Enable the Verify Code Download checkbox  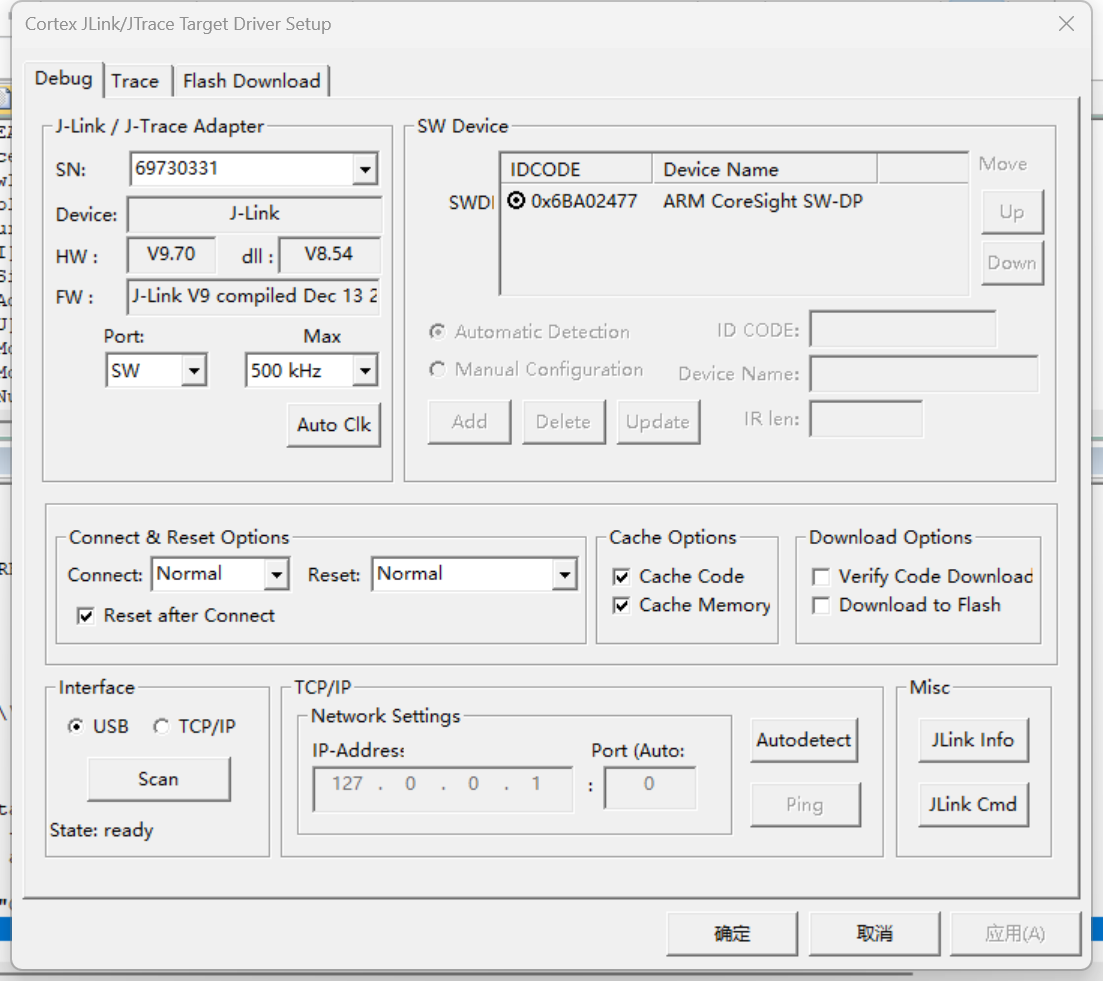pyautogui.click(x=821, y=577)
